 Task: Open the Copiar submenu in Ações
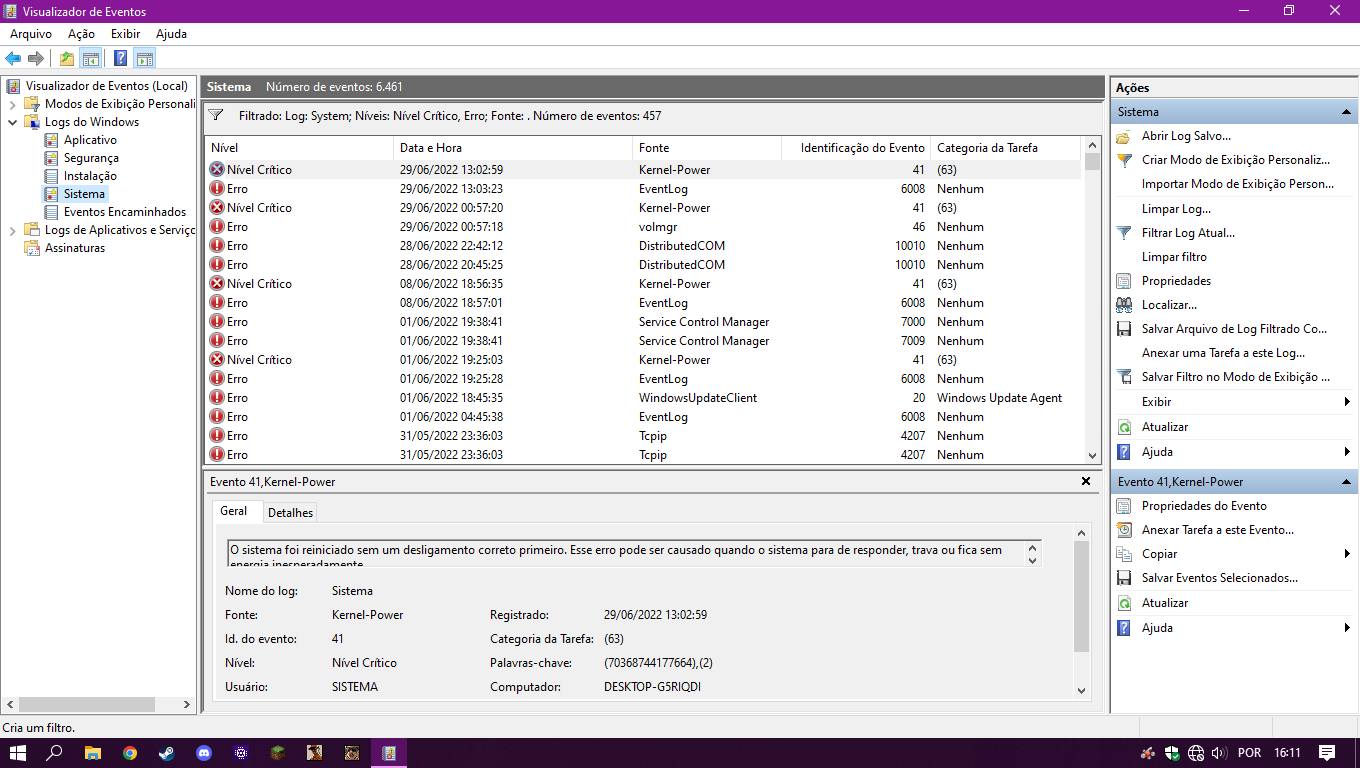click(x=1234, y=554)
